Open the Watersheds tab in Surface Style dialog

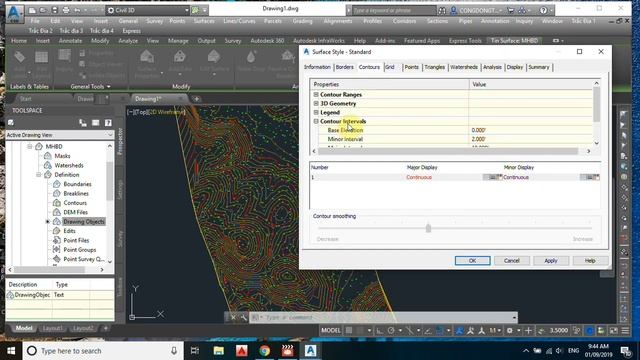point(464,67)
